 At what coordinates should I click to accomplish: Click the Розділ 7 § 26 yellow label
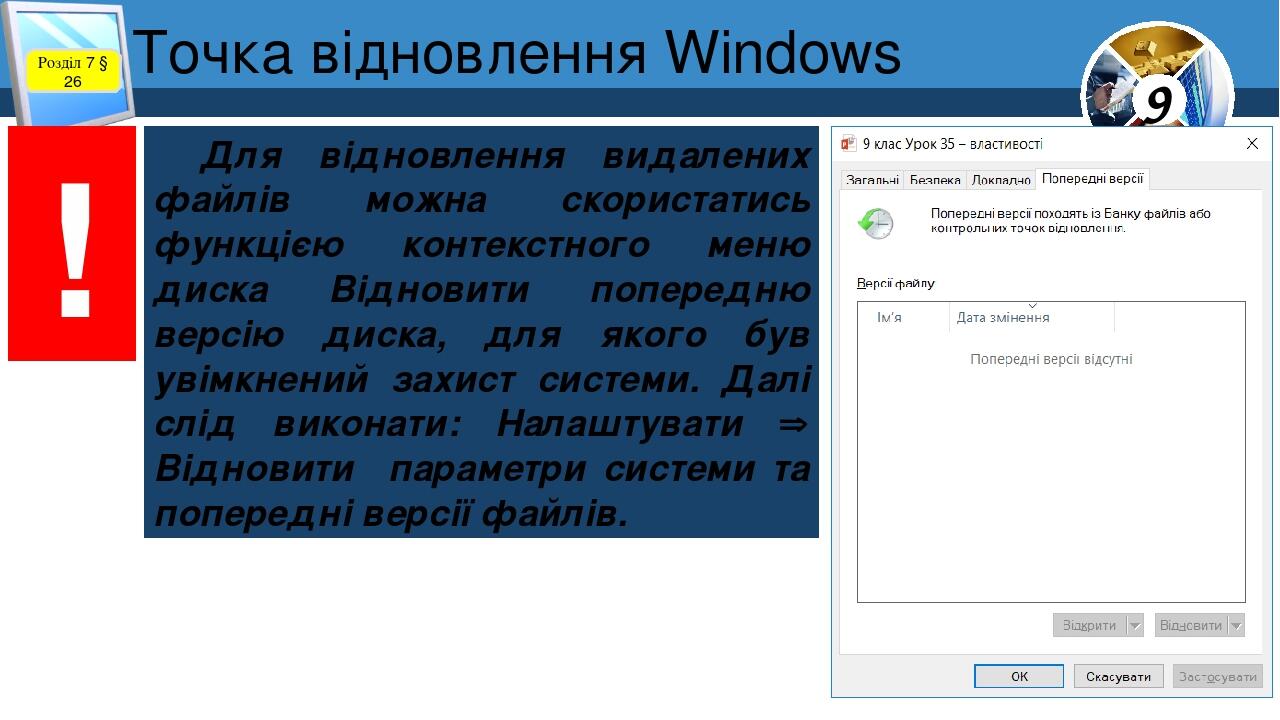[x=73, y=72]
